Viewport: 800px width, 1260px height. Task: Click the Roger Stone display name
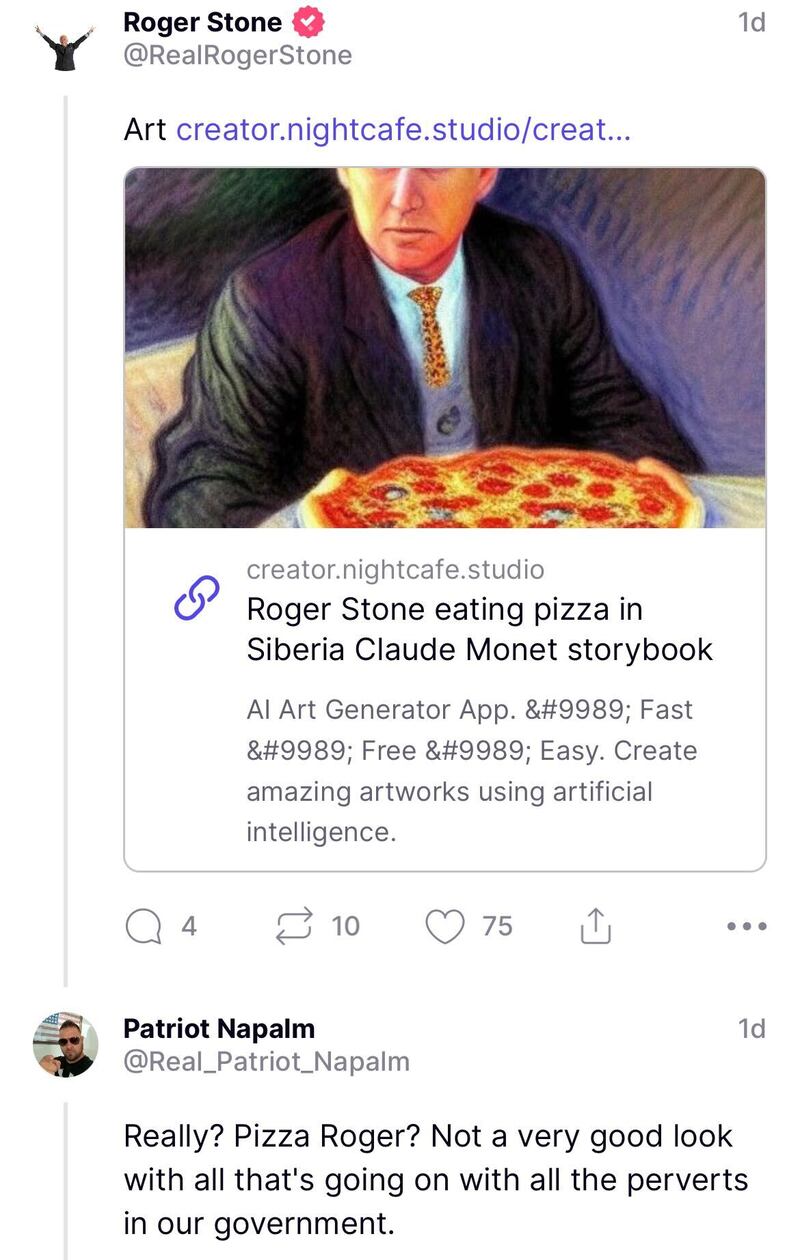[202, 22]
